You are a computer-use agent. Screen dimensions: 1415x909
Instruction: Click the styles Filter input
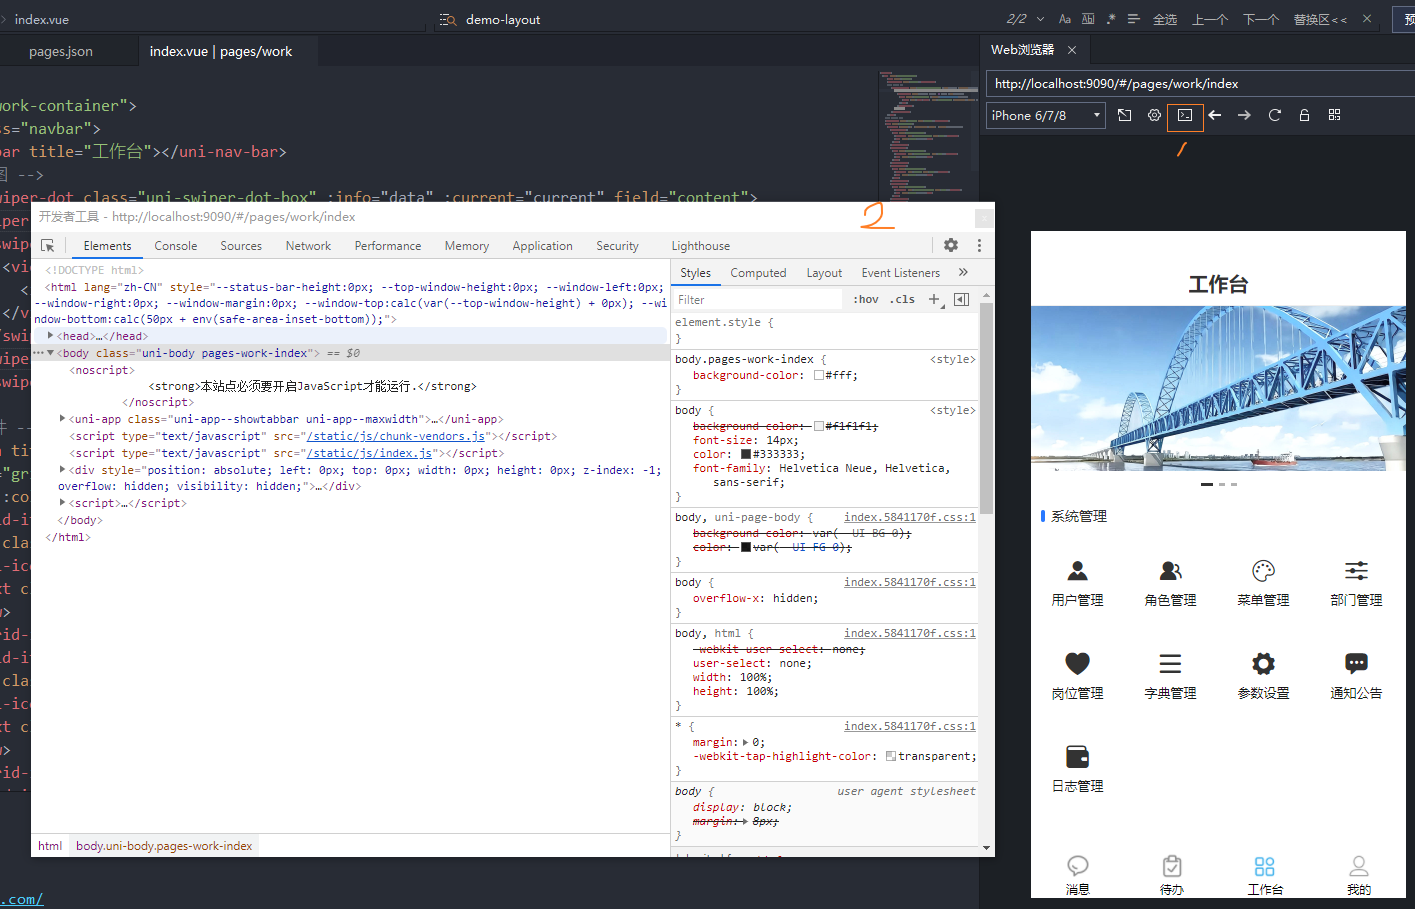[758, 300]
